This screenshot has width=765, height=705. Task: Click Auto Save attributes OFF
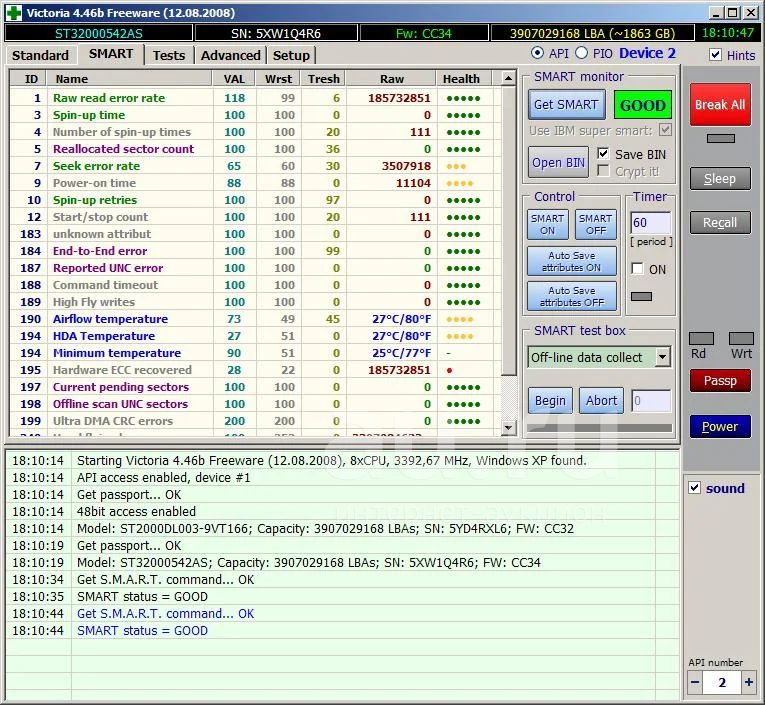[x=572, y=296]
